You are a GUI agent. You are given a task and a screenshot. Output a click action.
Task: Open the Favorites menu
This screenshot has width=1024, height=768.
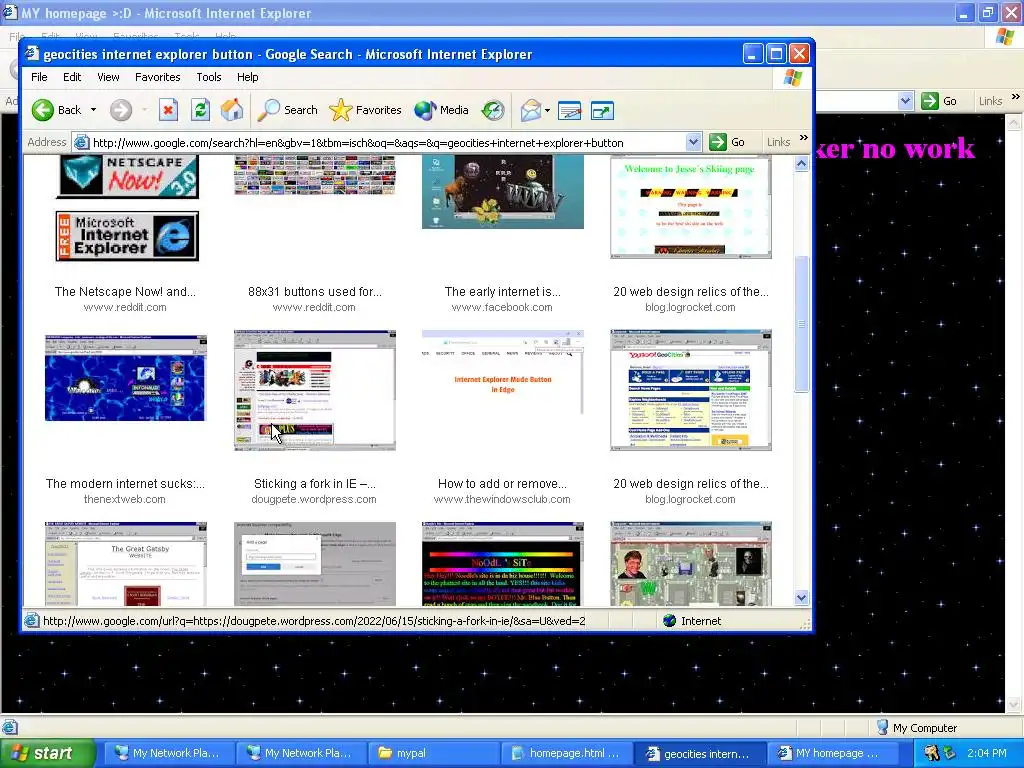pos(157,77)
